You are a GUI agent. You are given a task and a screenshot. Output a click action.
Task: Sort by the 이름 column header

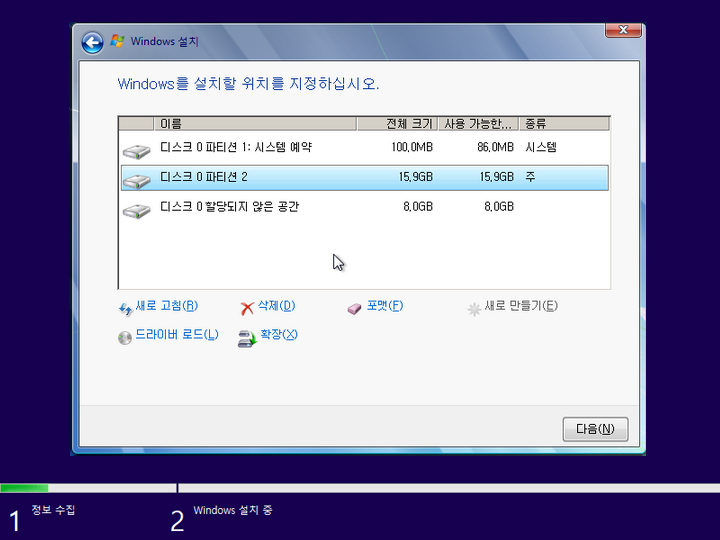(x=255, y=124)
